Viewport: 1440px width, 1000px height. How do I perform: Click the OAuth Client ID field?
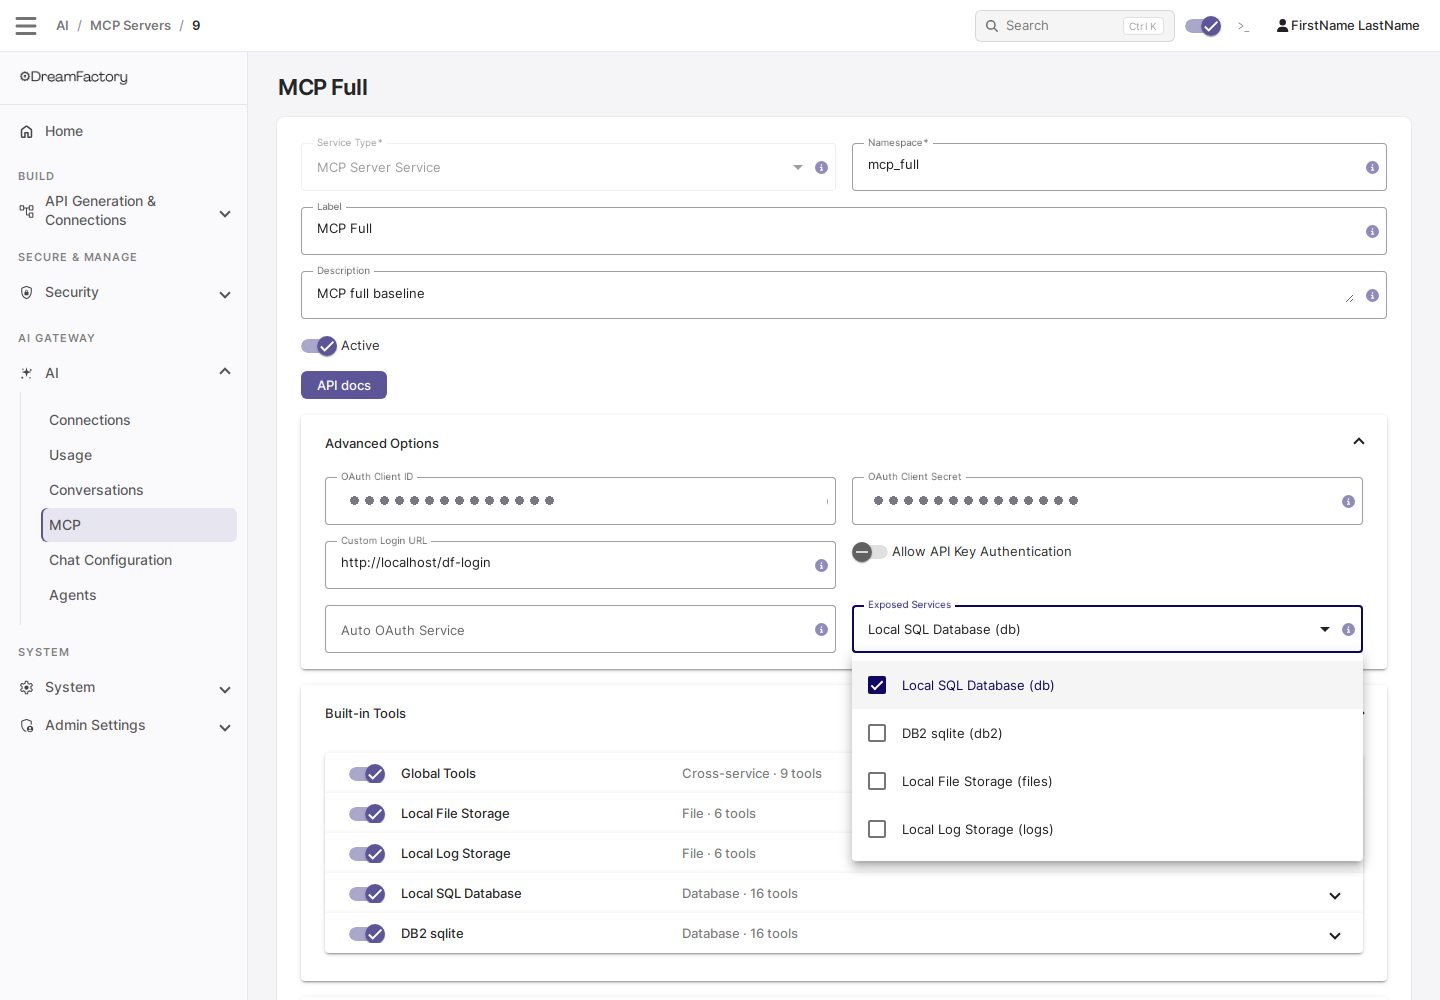click(580, 501)
